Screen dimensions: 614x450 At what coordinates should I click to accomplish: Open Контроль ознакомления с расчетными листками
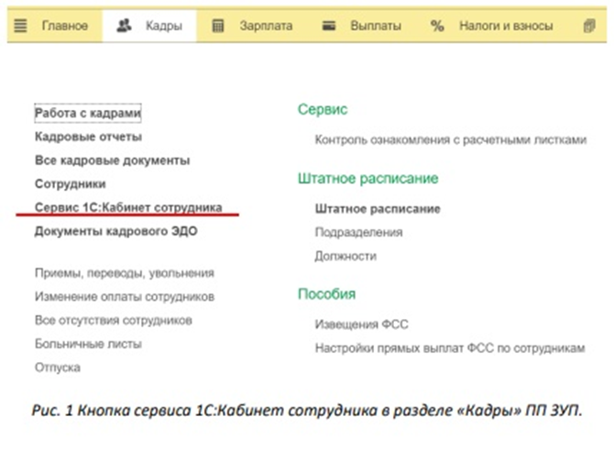coord(450,141)
